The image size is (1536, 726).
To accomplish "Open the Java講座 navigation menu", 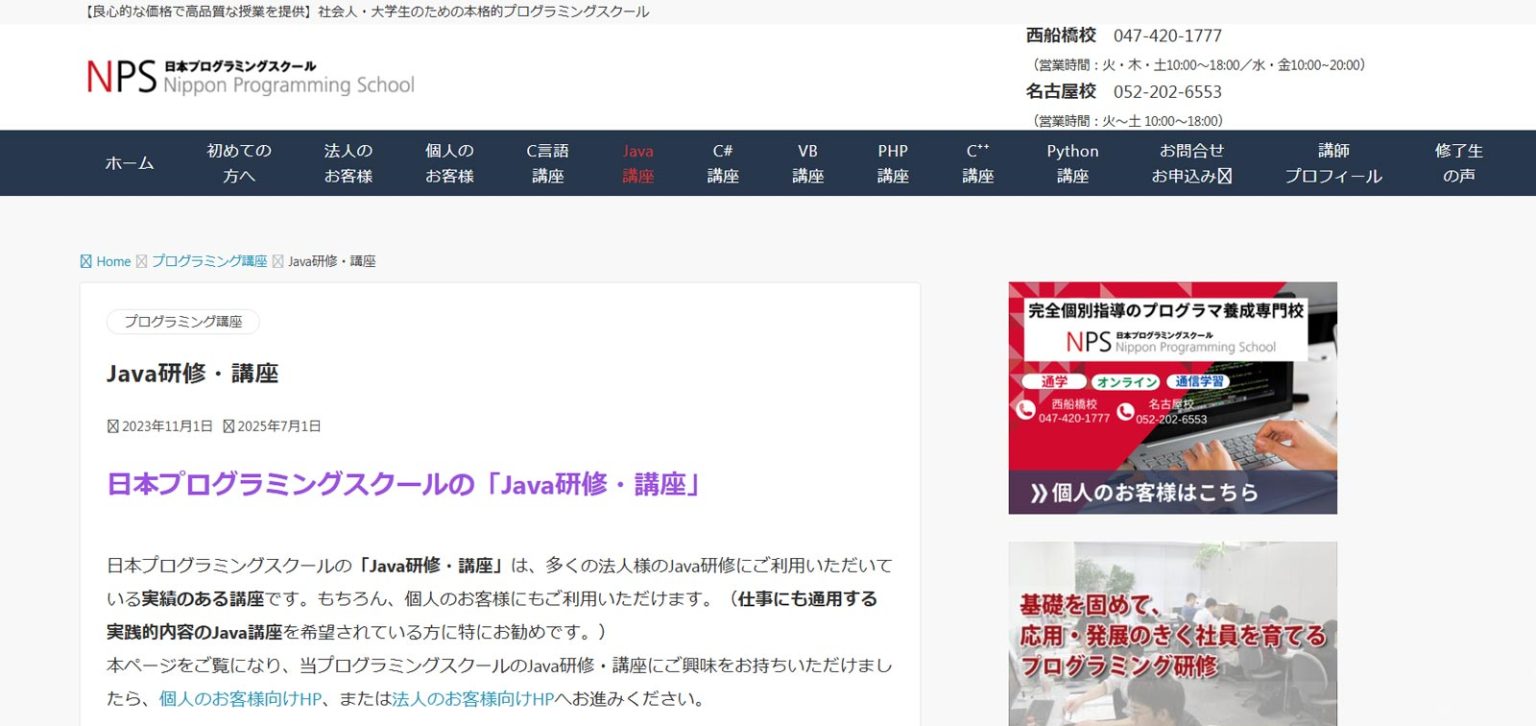I will [637, 163].
